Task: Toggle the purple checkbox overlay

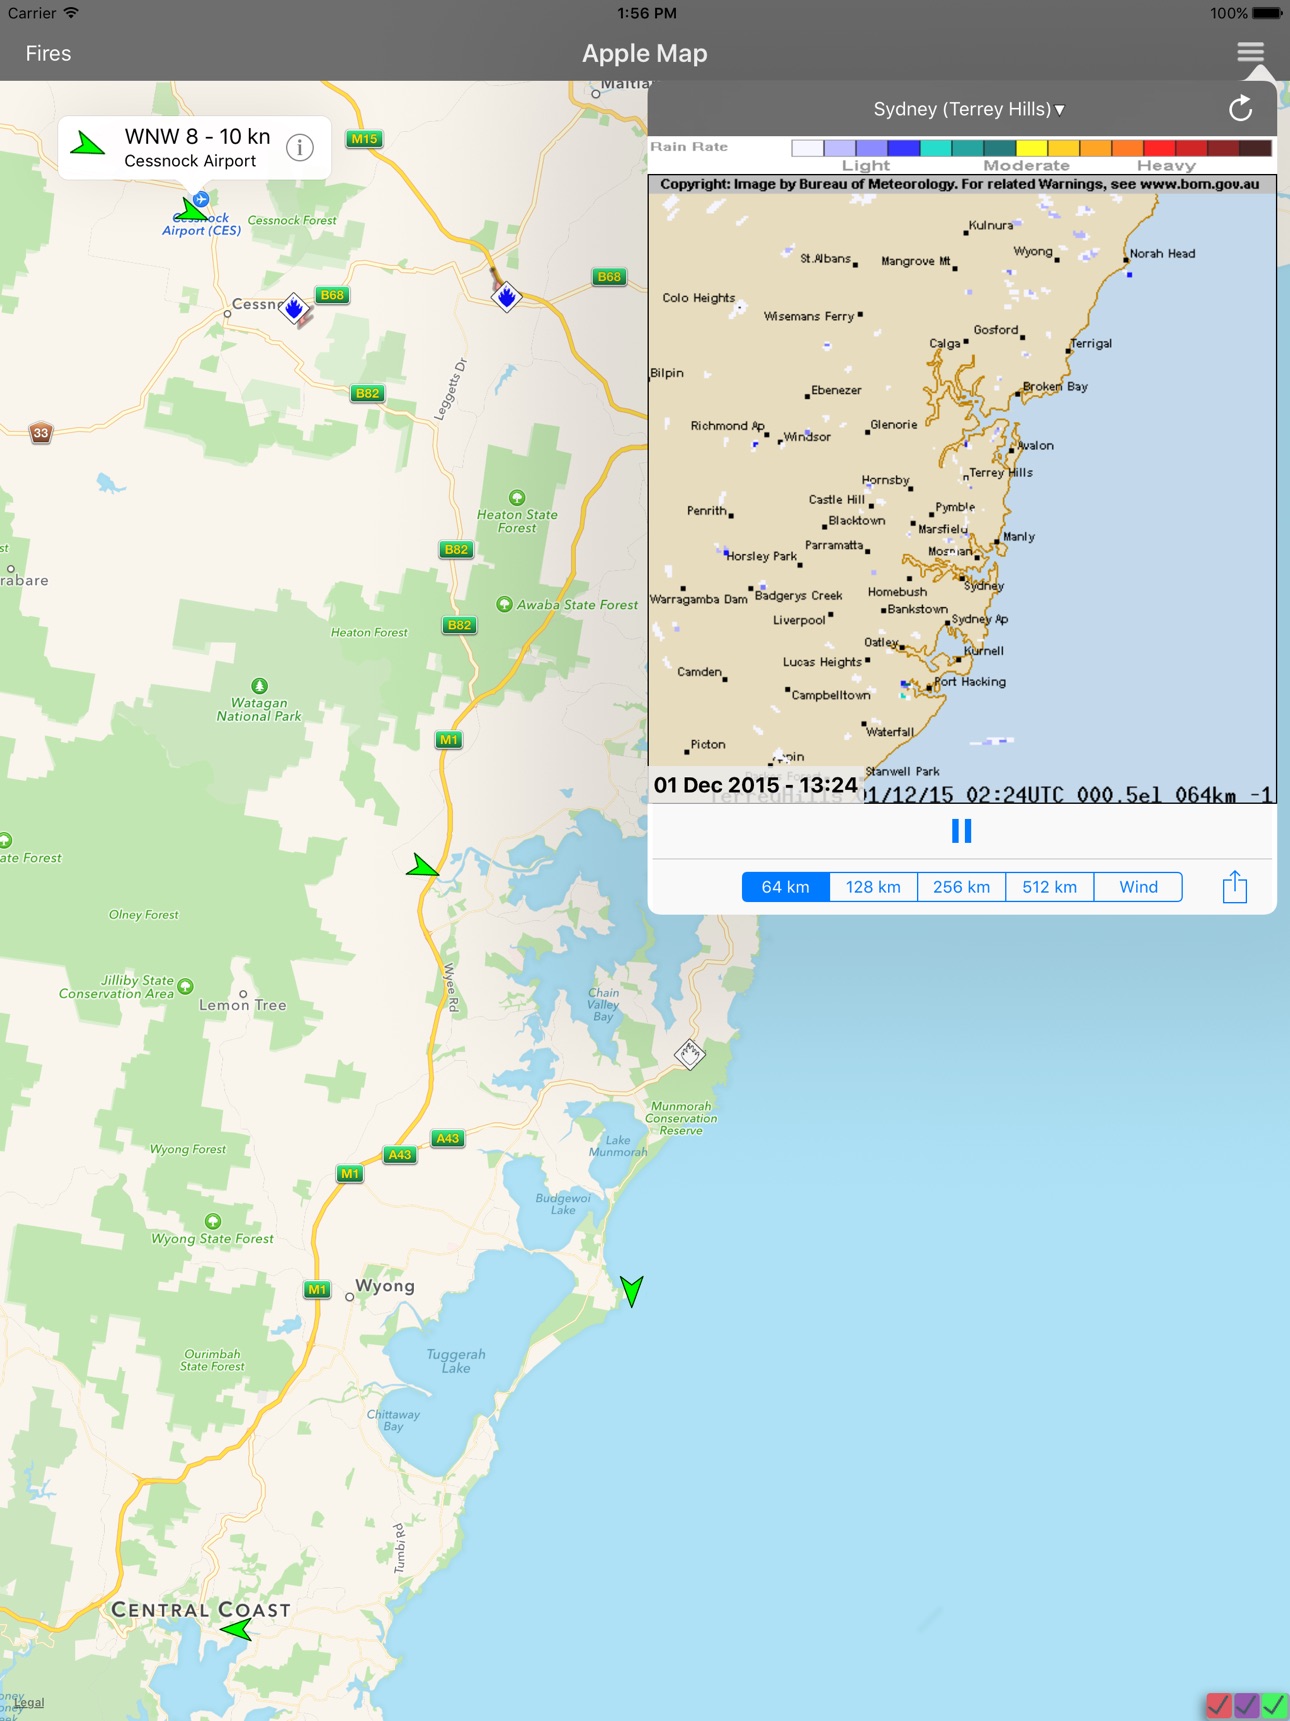Action: point(1246,1705)
